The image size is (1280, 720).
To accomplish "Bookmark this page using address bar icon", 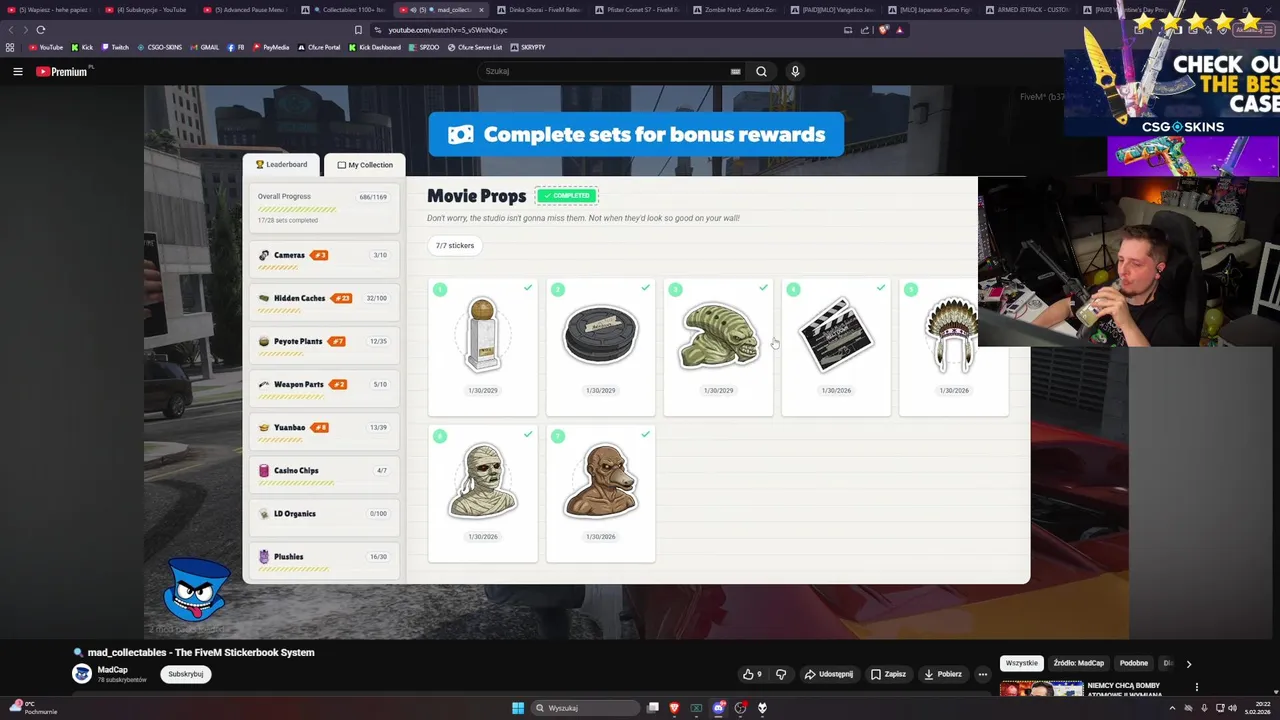I will (358, 30).
